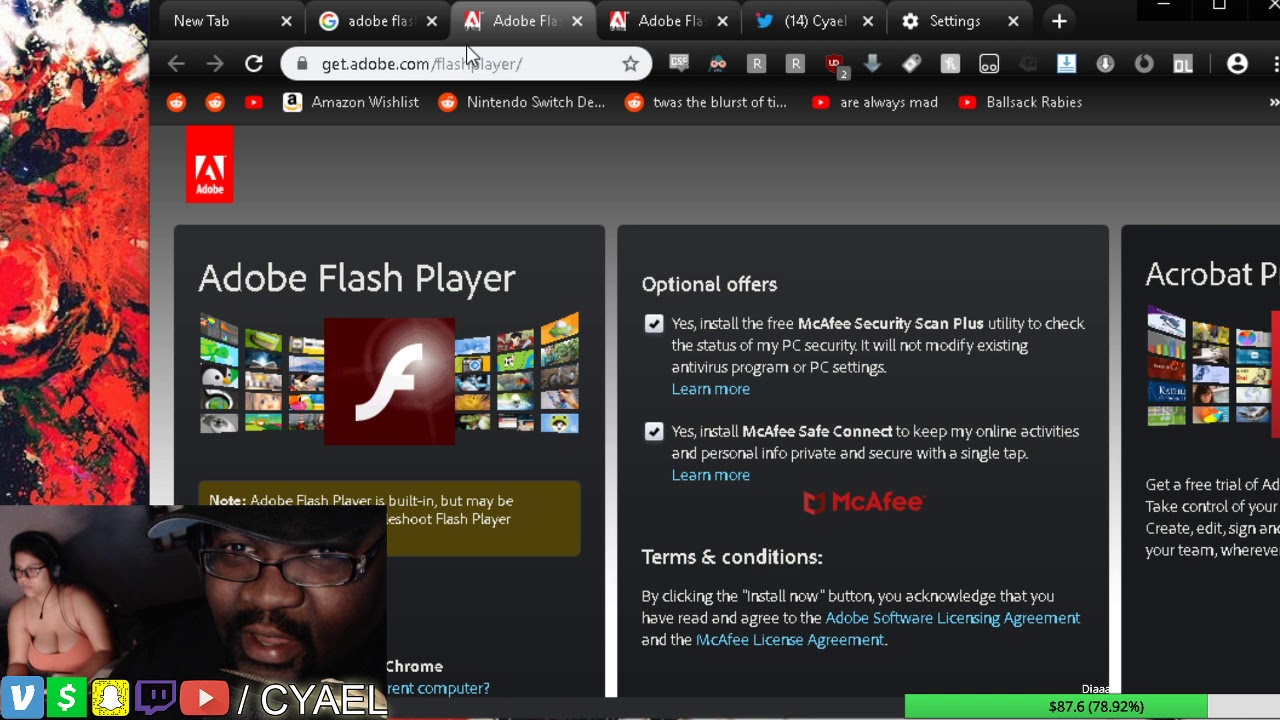The height and width of the screenshot is (720, 1280).
Task: Reload the get.adobe.com page
Action: [254, 64]
